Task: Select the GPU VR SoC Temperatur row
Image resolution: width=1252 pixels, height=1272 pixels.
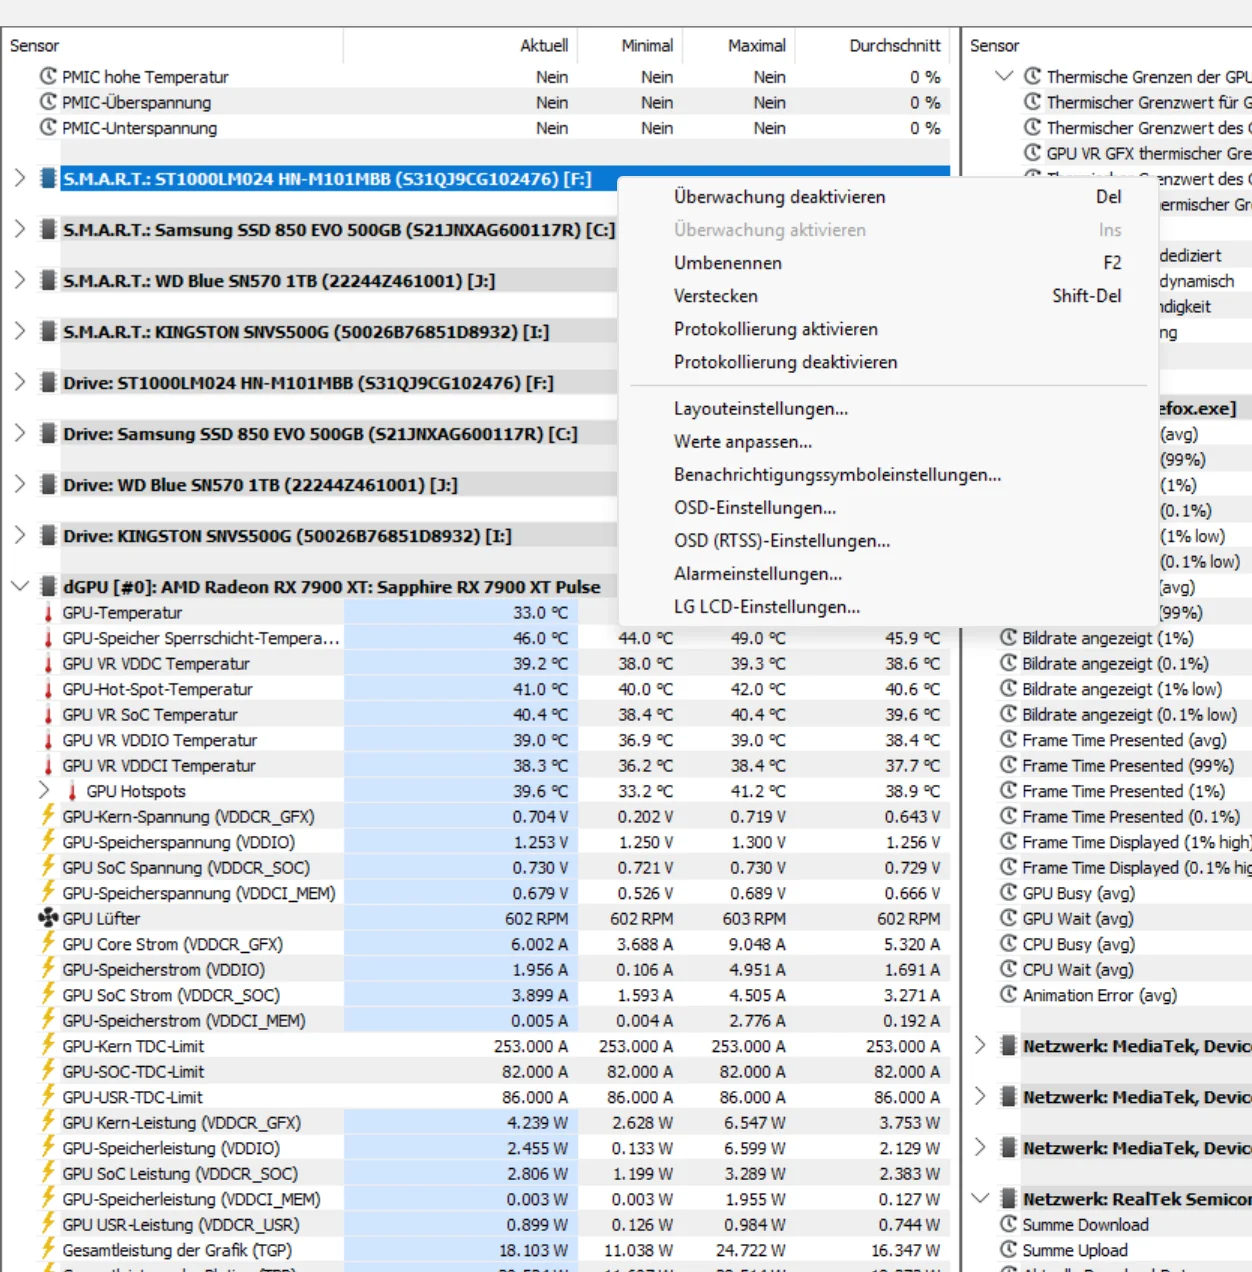Action: coord(476,714)
